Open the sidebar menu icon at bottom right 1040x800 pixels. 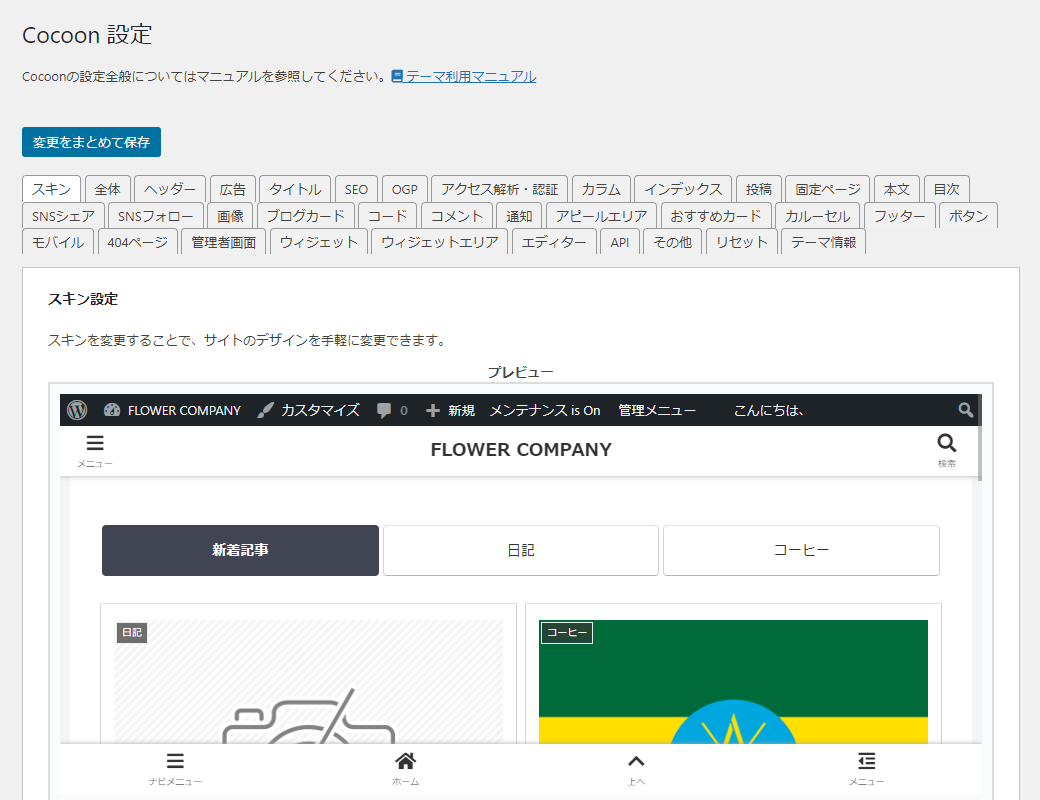pos(866,762)
